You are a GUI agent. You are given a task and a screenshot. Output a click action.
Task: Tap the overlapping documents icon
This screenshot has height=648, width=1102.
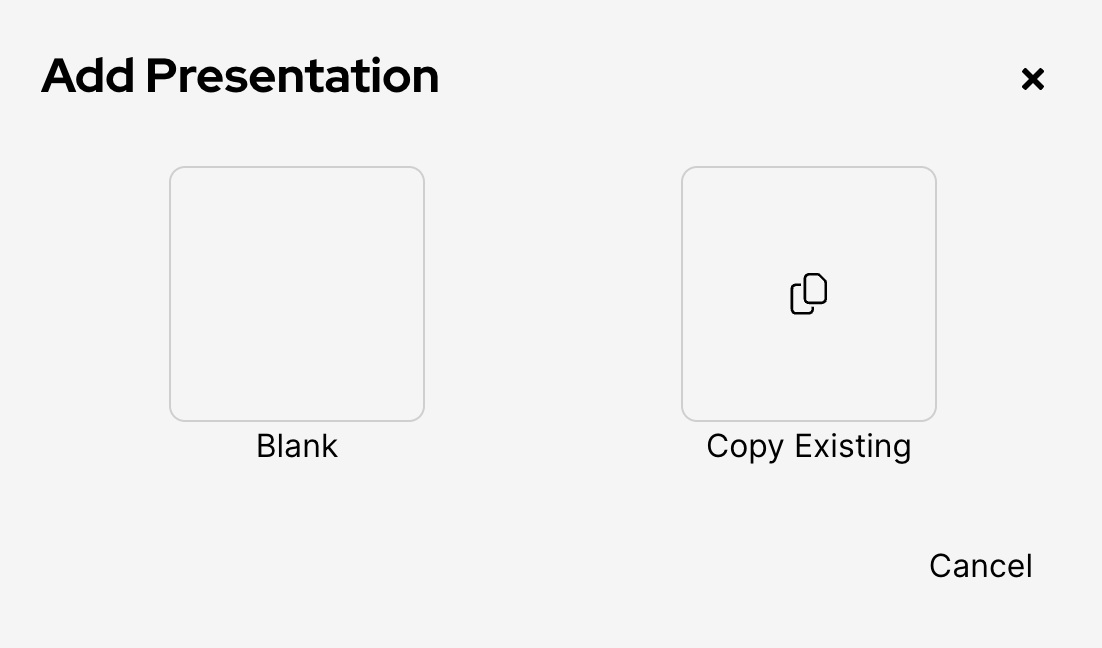tap(808, 294)
